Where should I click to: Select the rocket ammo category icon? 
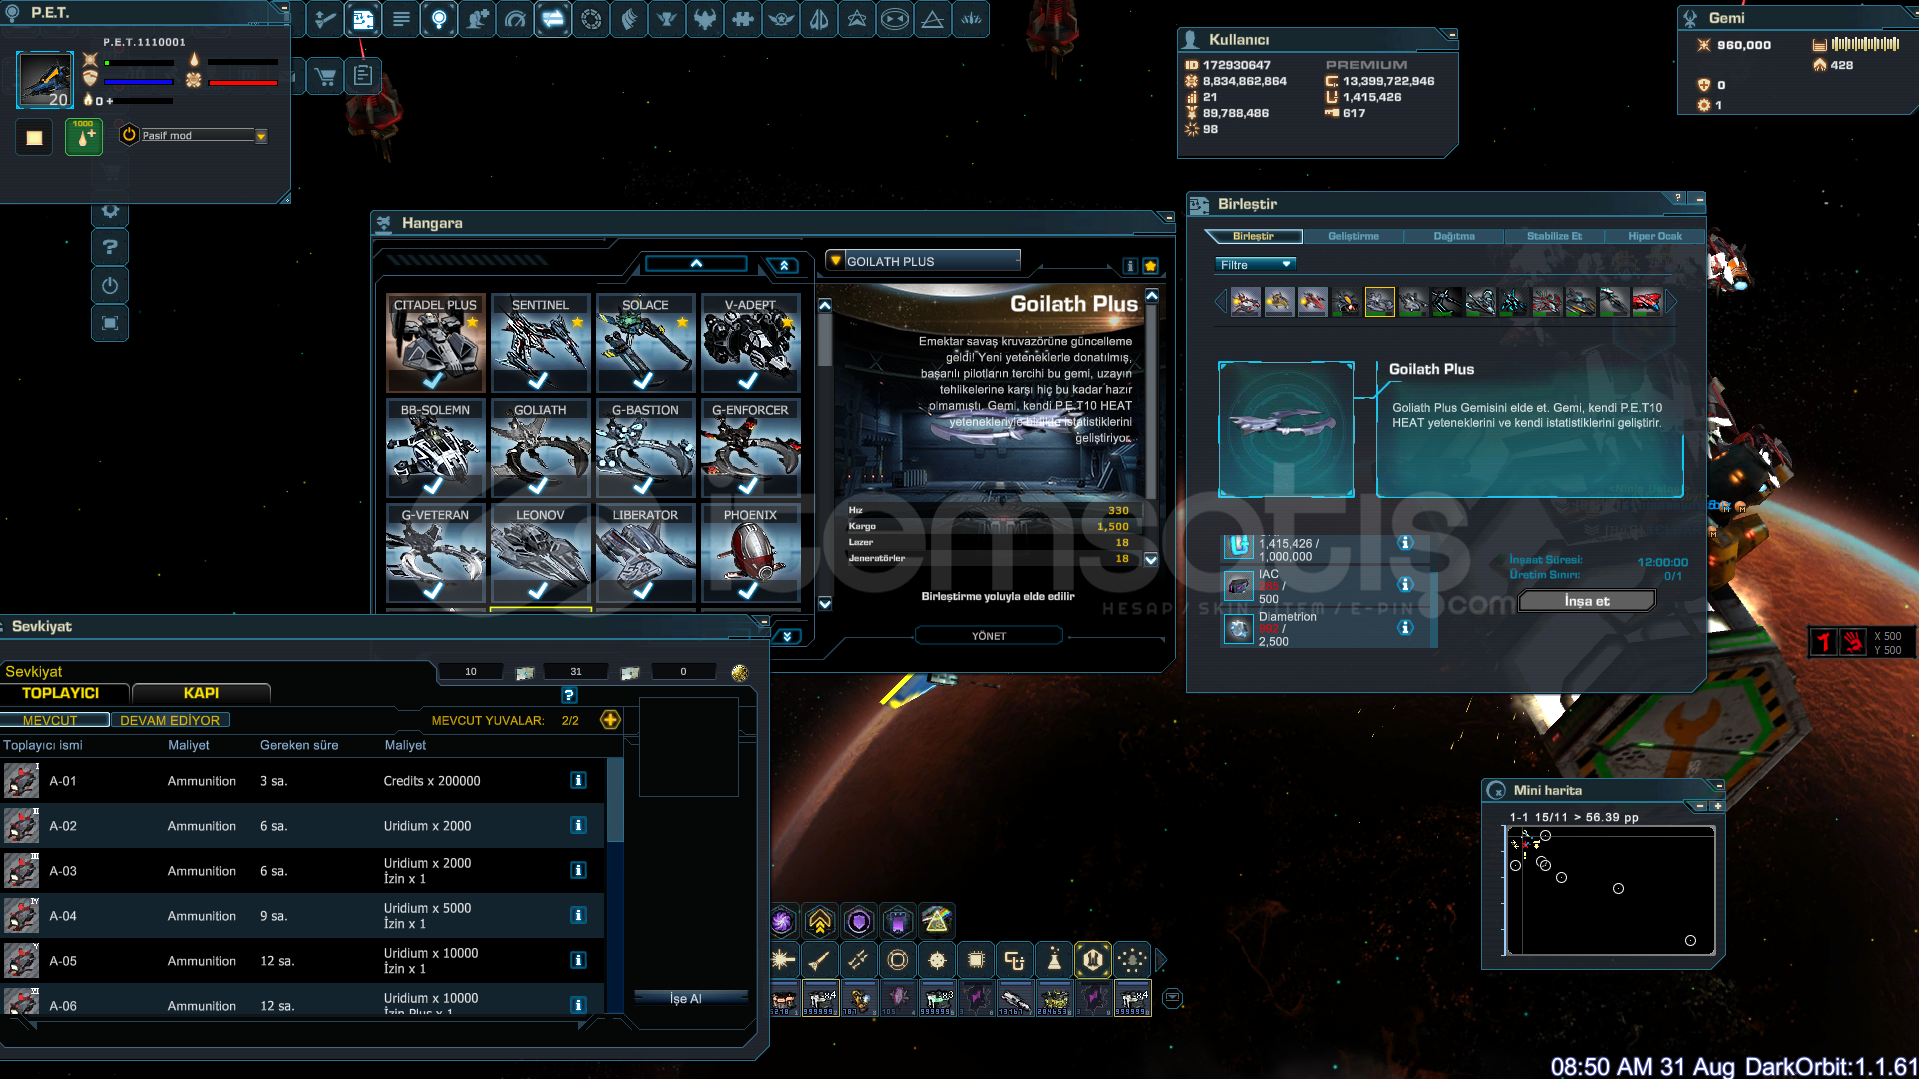click(x=820, y=960)
